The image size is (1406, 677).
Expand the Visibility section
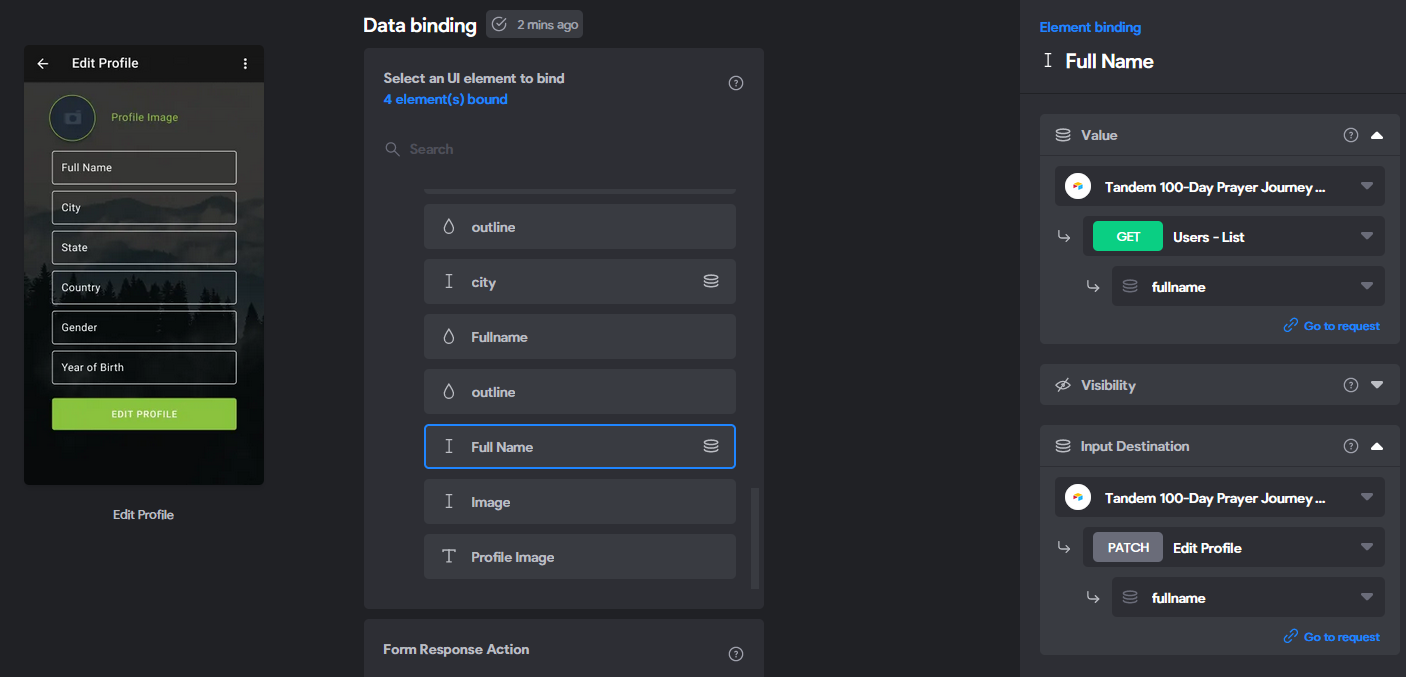click(1377, 385)
